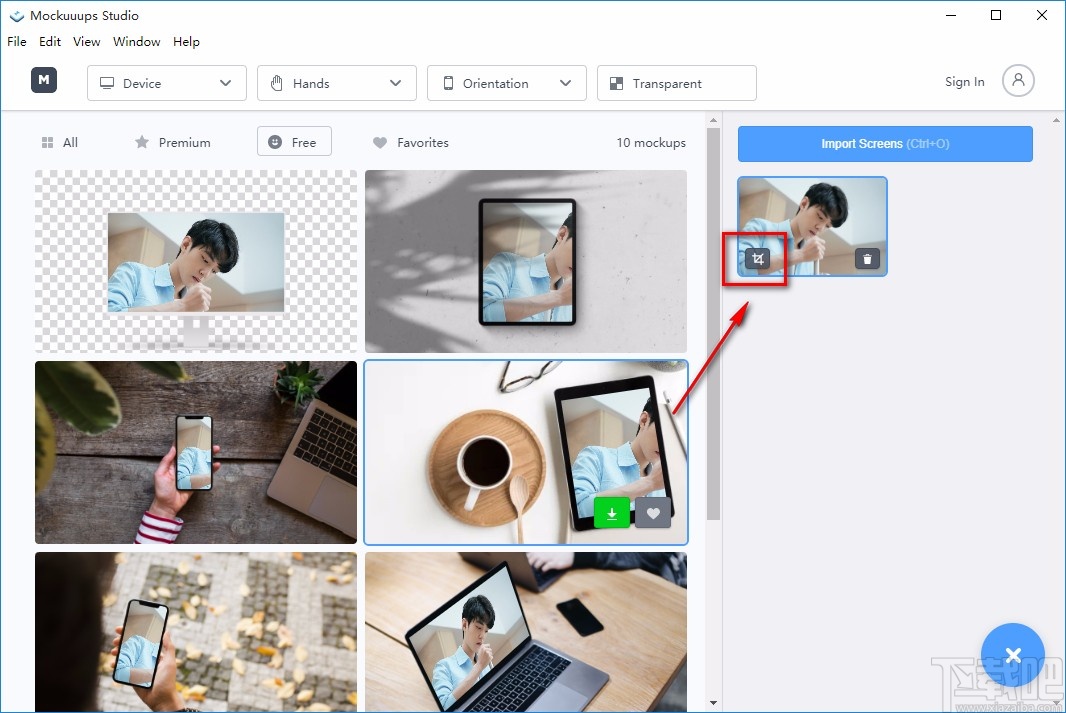
Task: Open the Device dropdown
Action: tap(166, 83)
